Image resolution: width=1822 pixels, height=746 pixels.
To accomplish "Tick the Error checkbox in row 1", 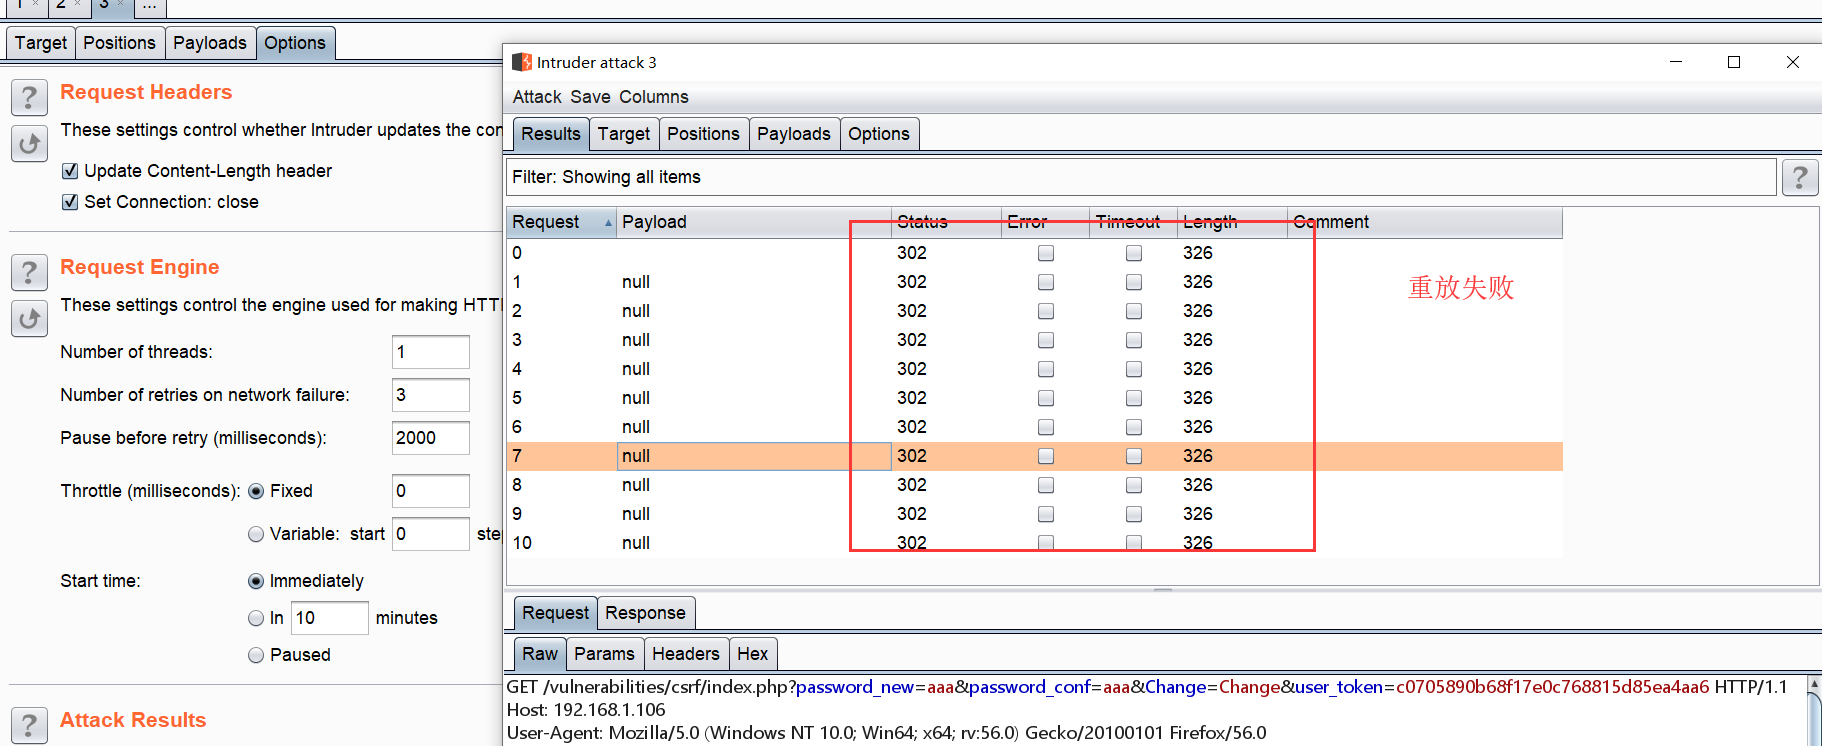I will [1046, 282].
